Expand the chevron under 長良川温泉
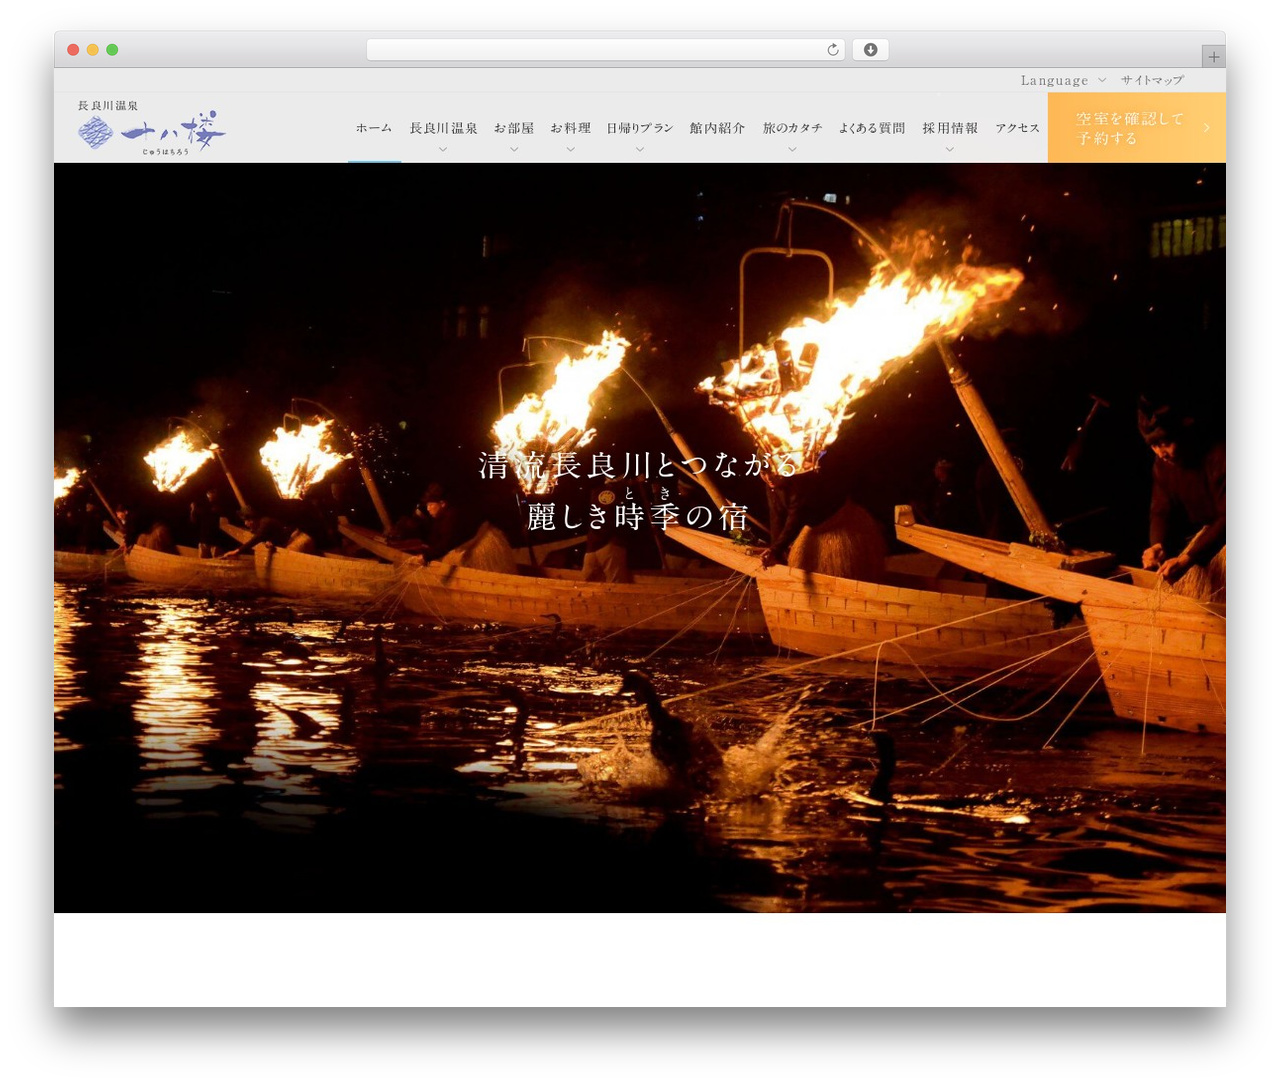This screenshot has width=1280, height=1084. 443,149
